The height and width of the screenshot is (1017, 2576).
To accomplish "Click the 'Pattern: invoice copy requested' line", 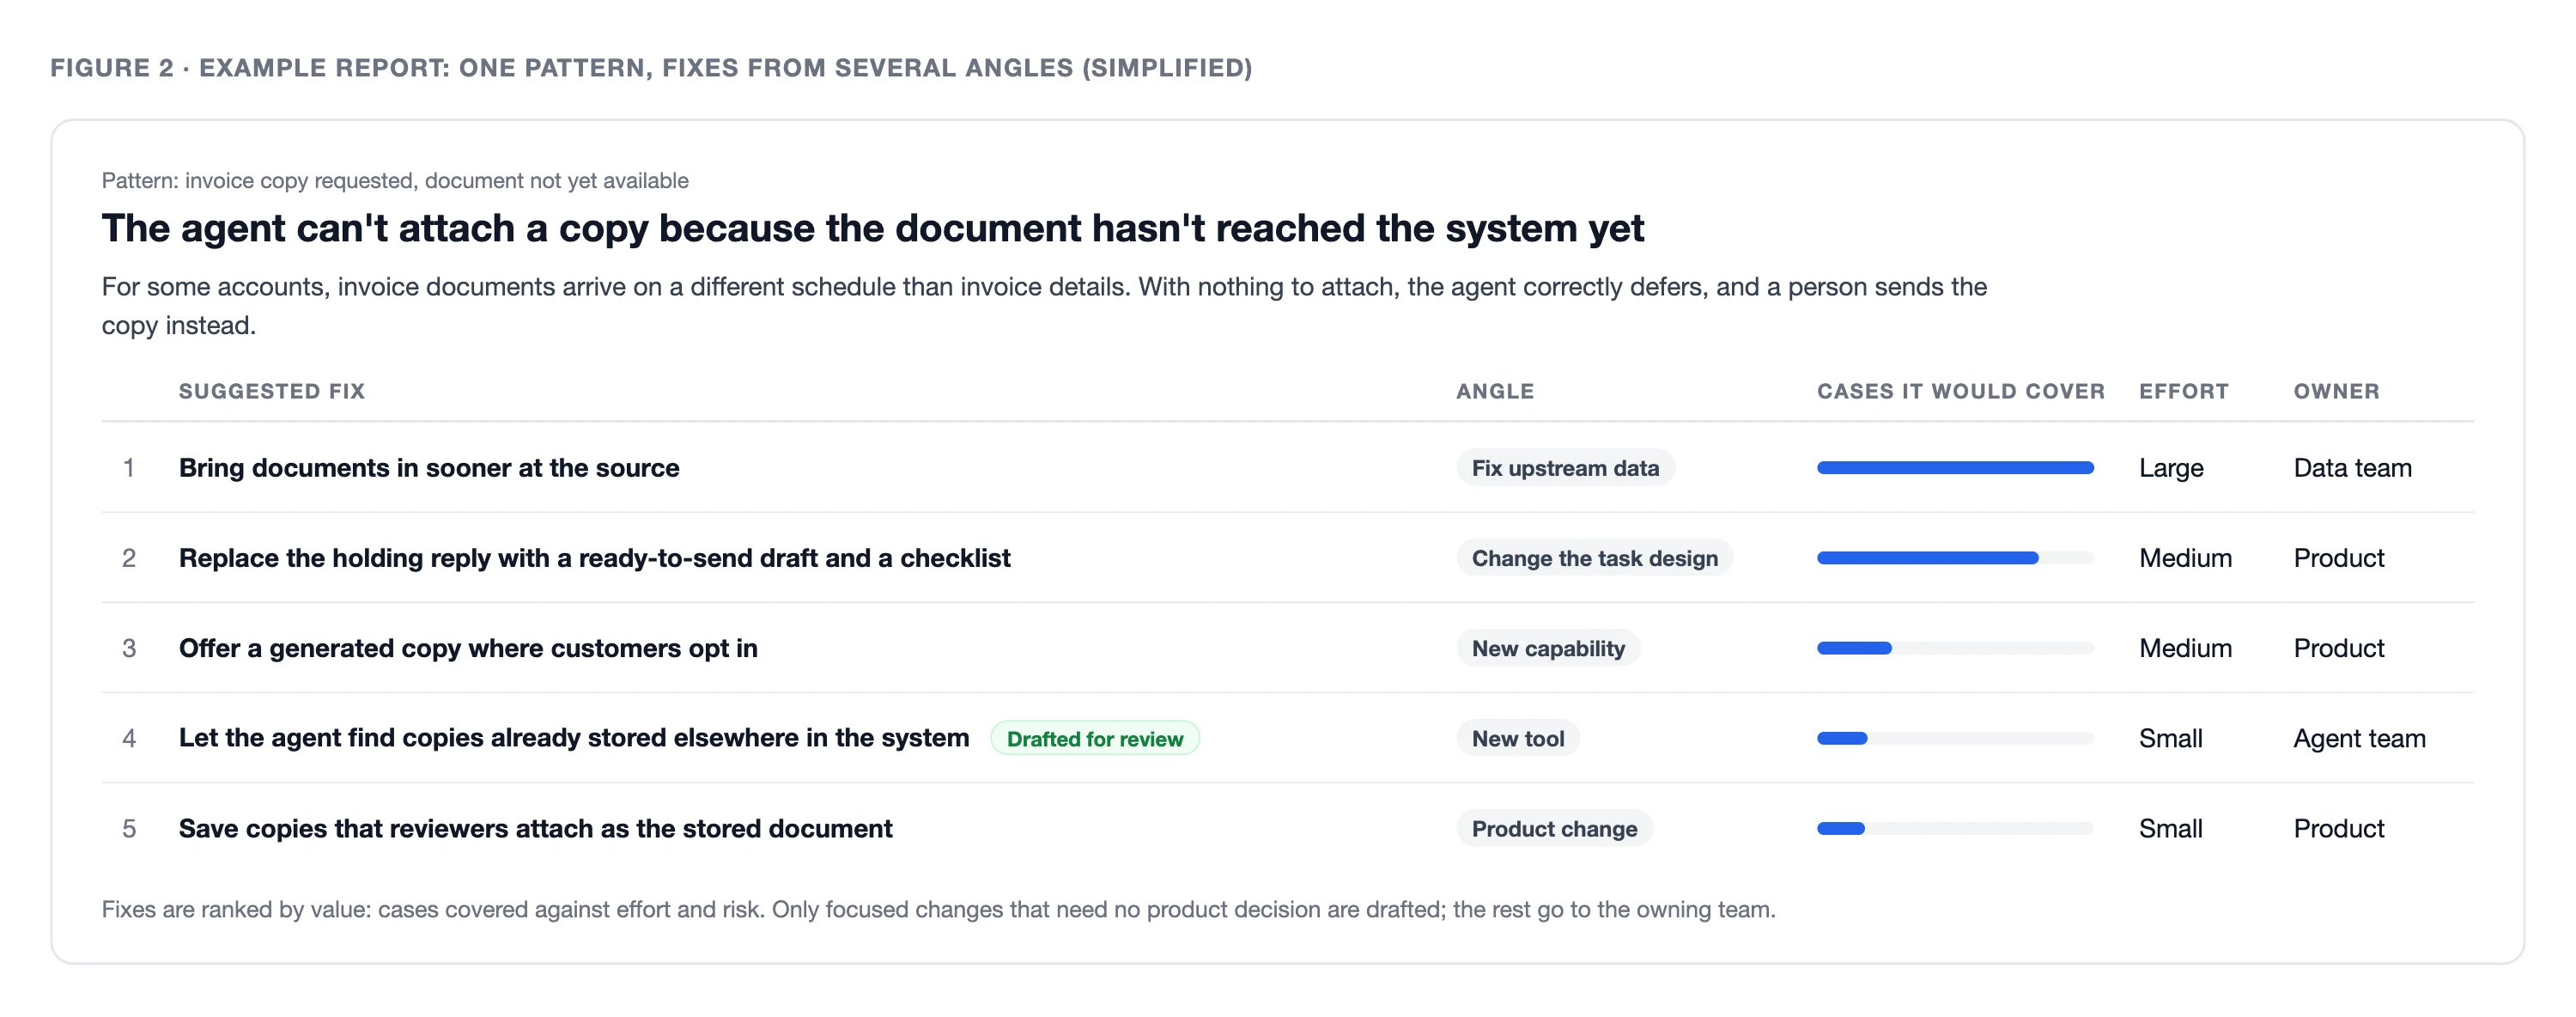I will (x=395, y=181).
